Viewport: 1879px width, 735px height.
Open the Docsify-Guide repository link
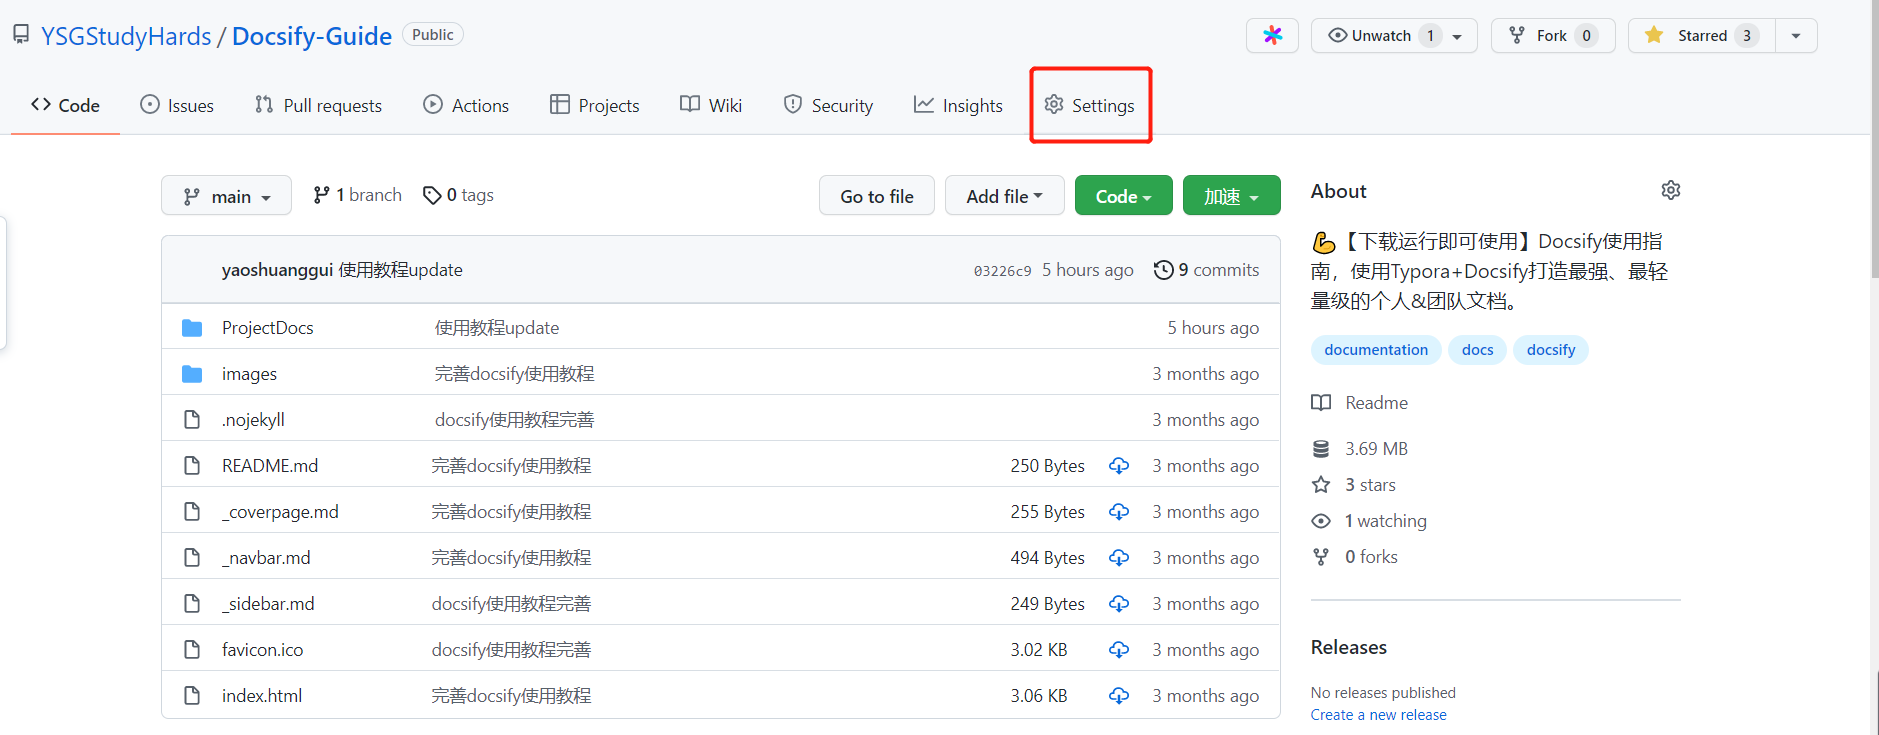[312, 36]
